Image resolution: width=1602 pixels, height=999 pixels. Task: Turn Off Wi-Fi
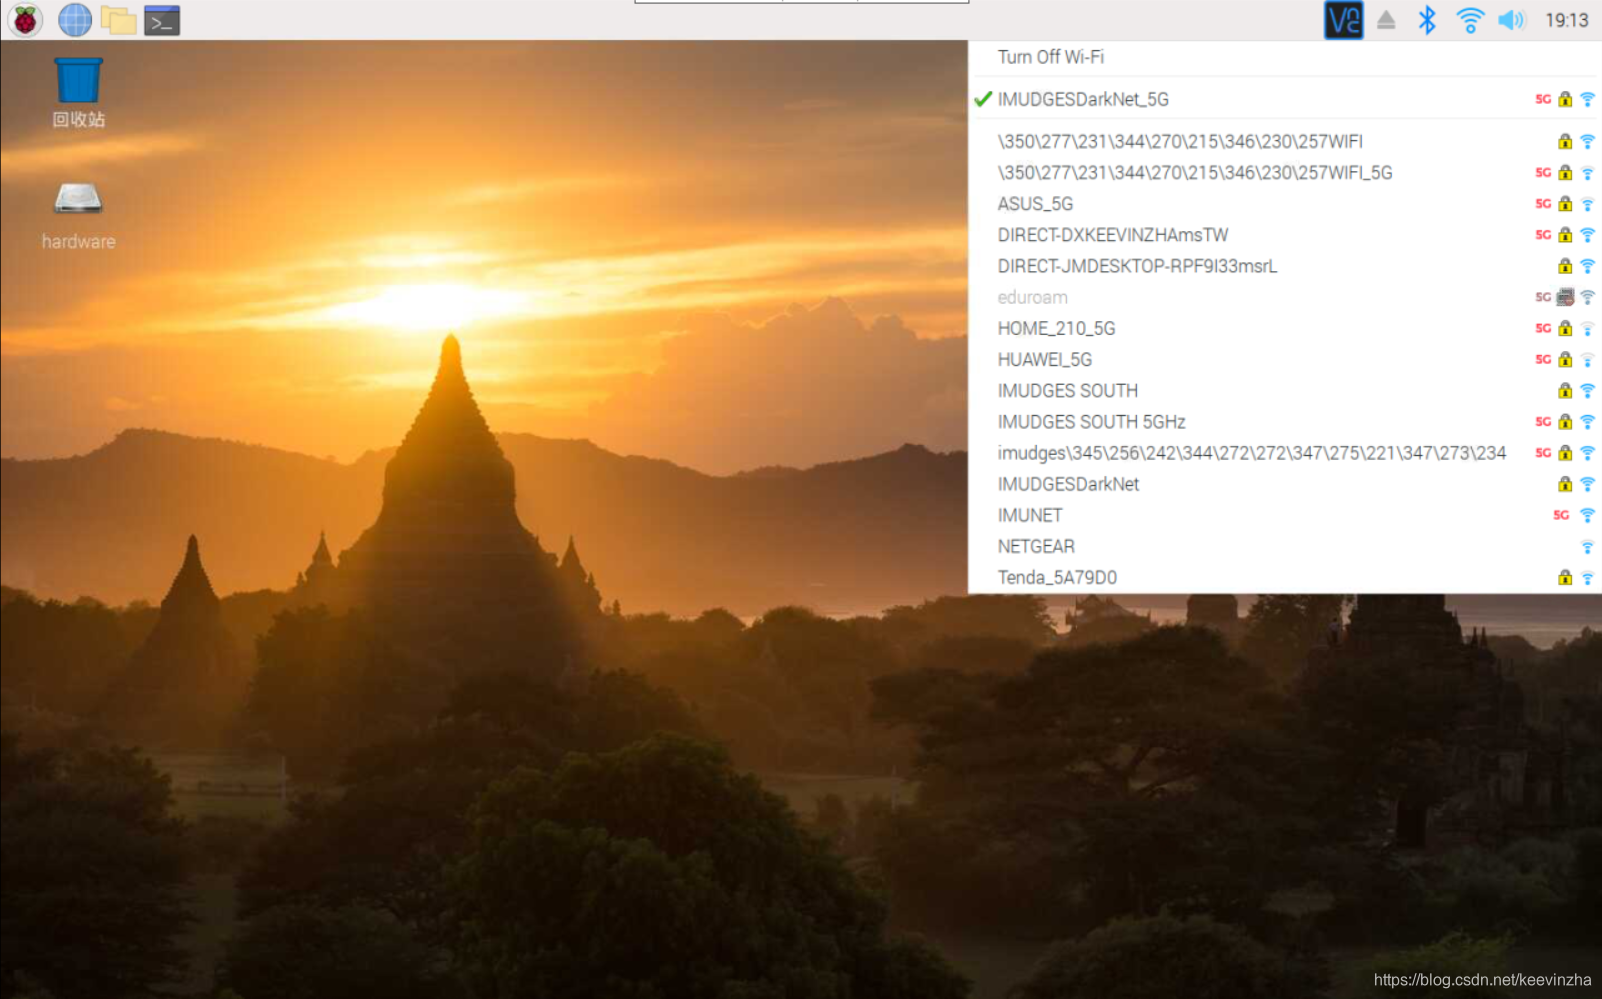click(1050, 57)
